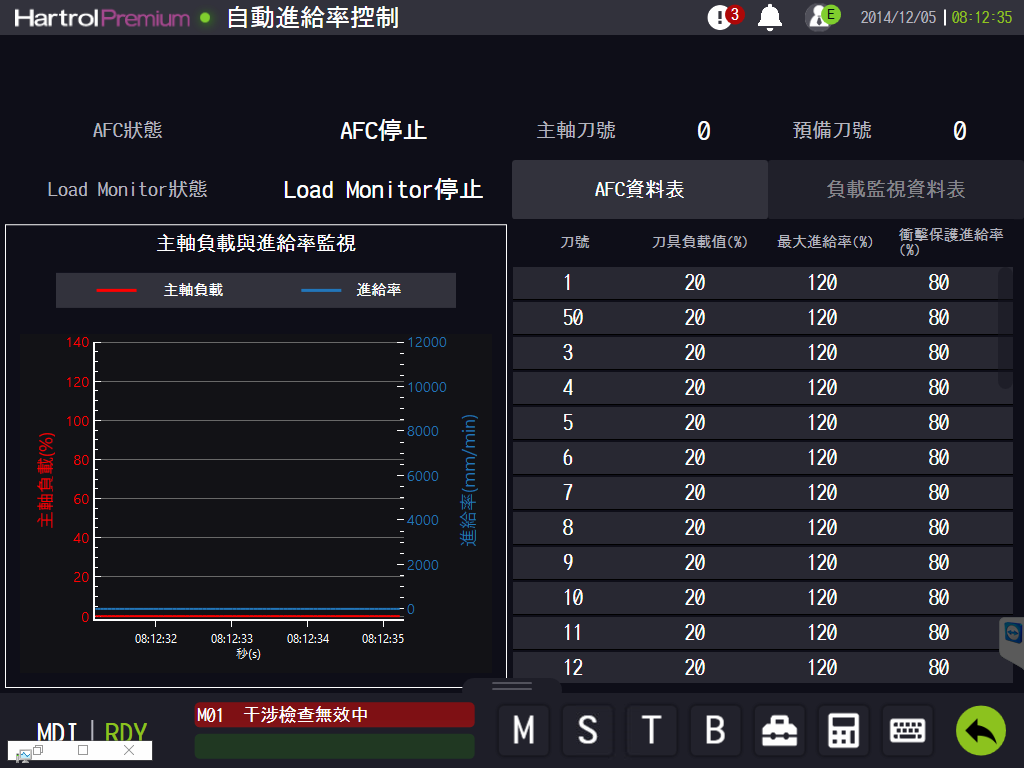The image size is (1024, 768).
Task: Select tool number 8 cell
Action: coord(568,528)
